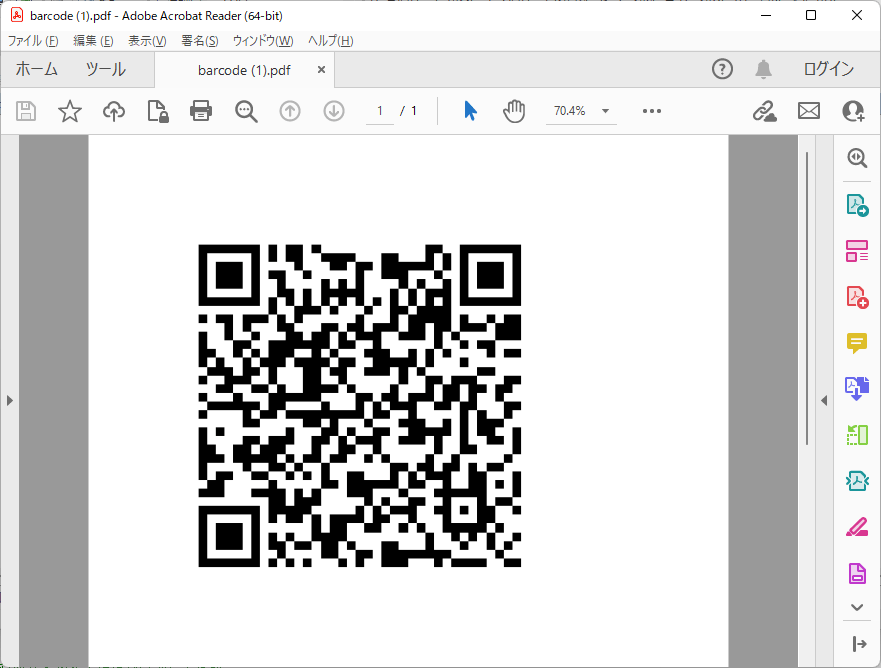Click the page number field

380,111
